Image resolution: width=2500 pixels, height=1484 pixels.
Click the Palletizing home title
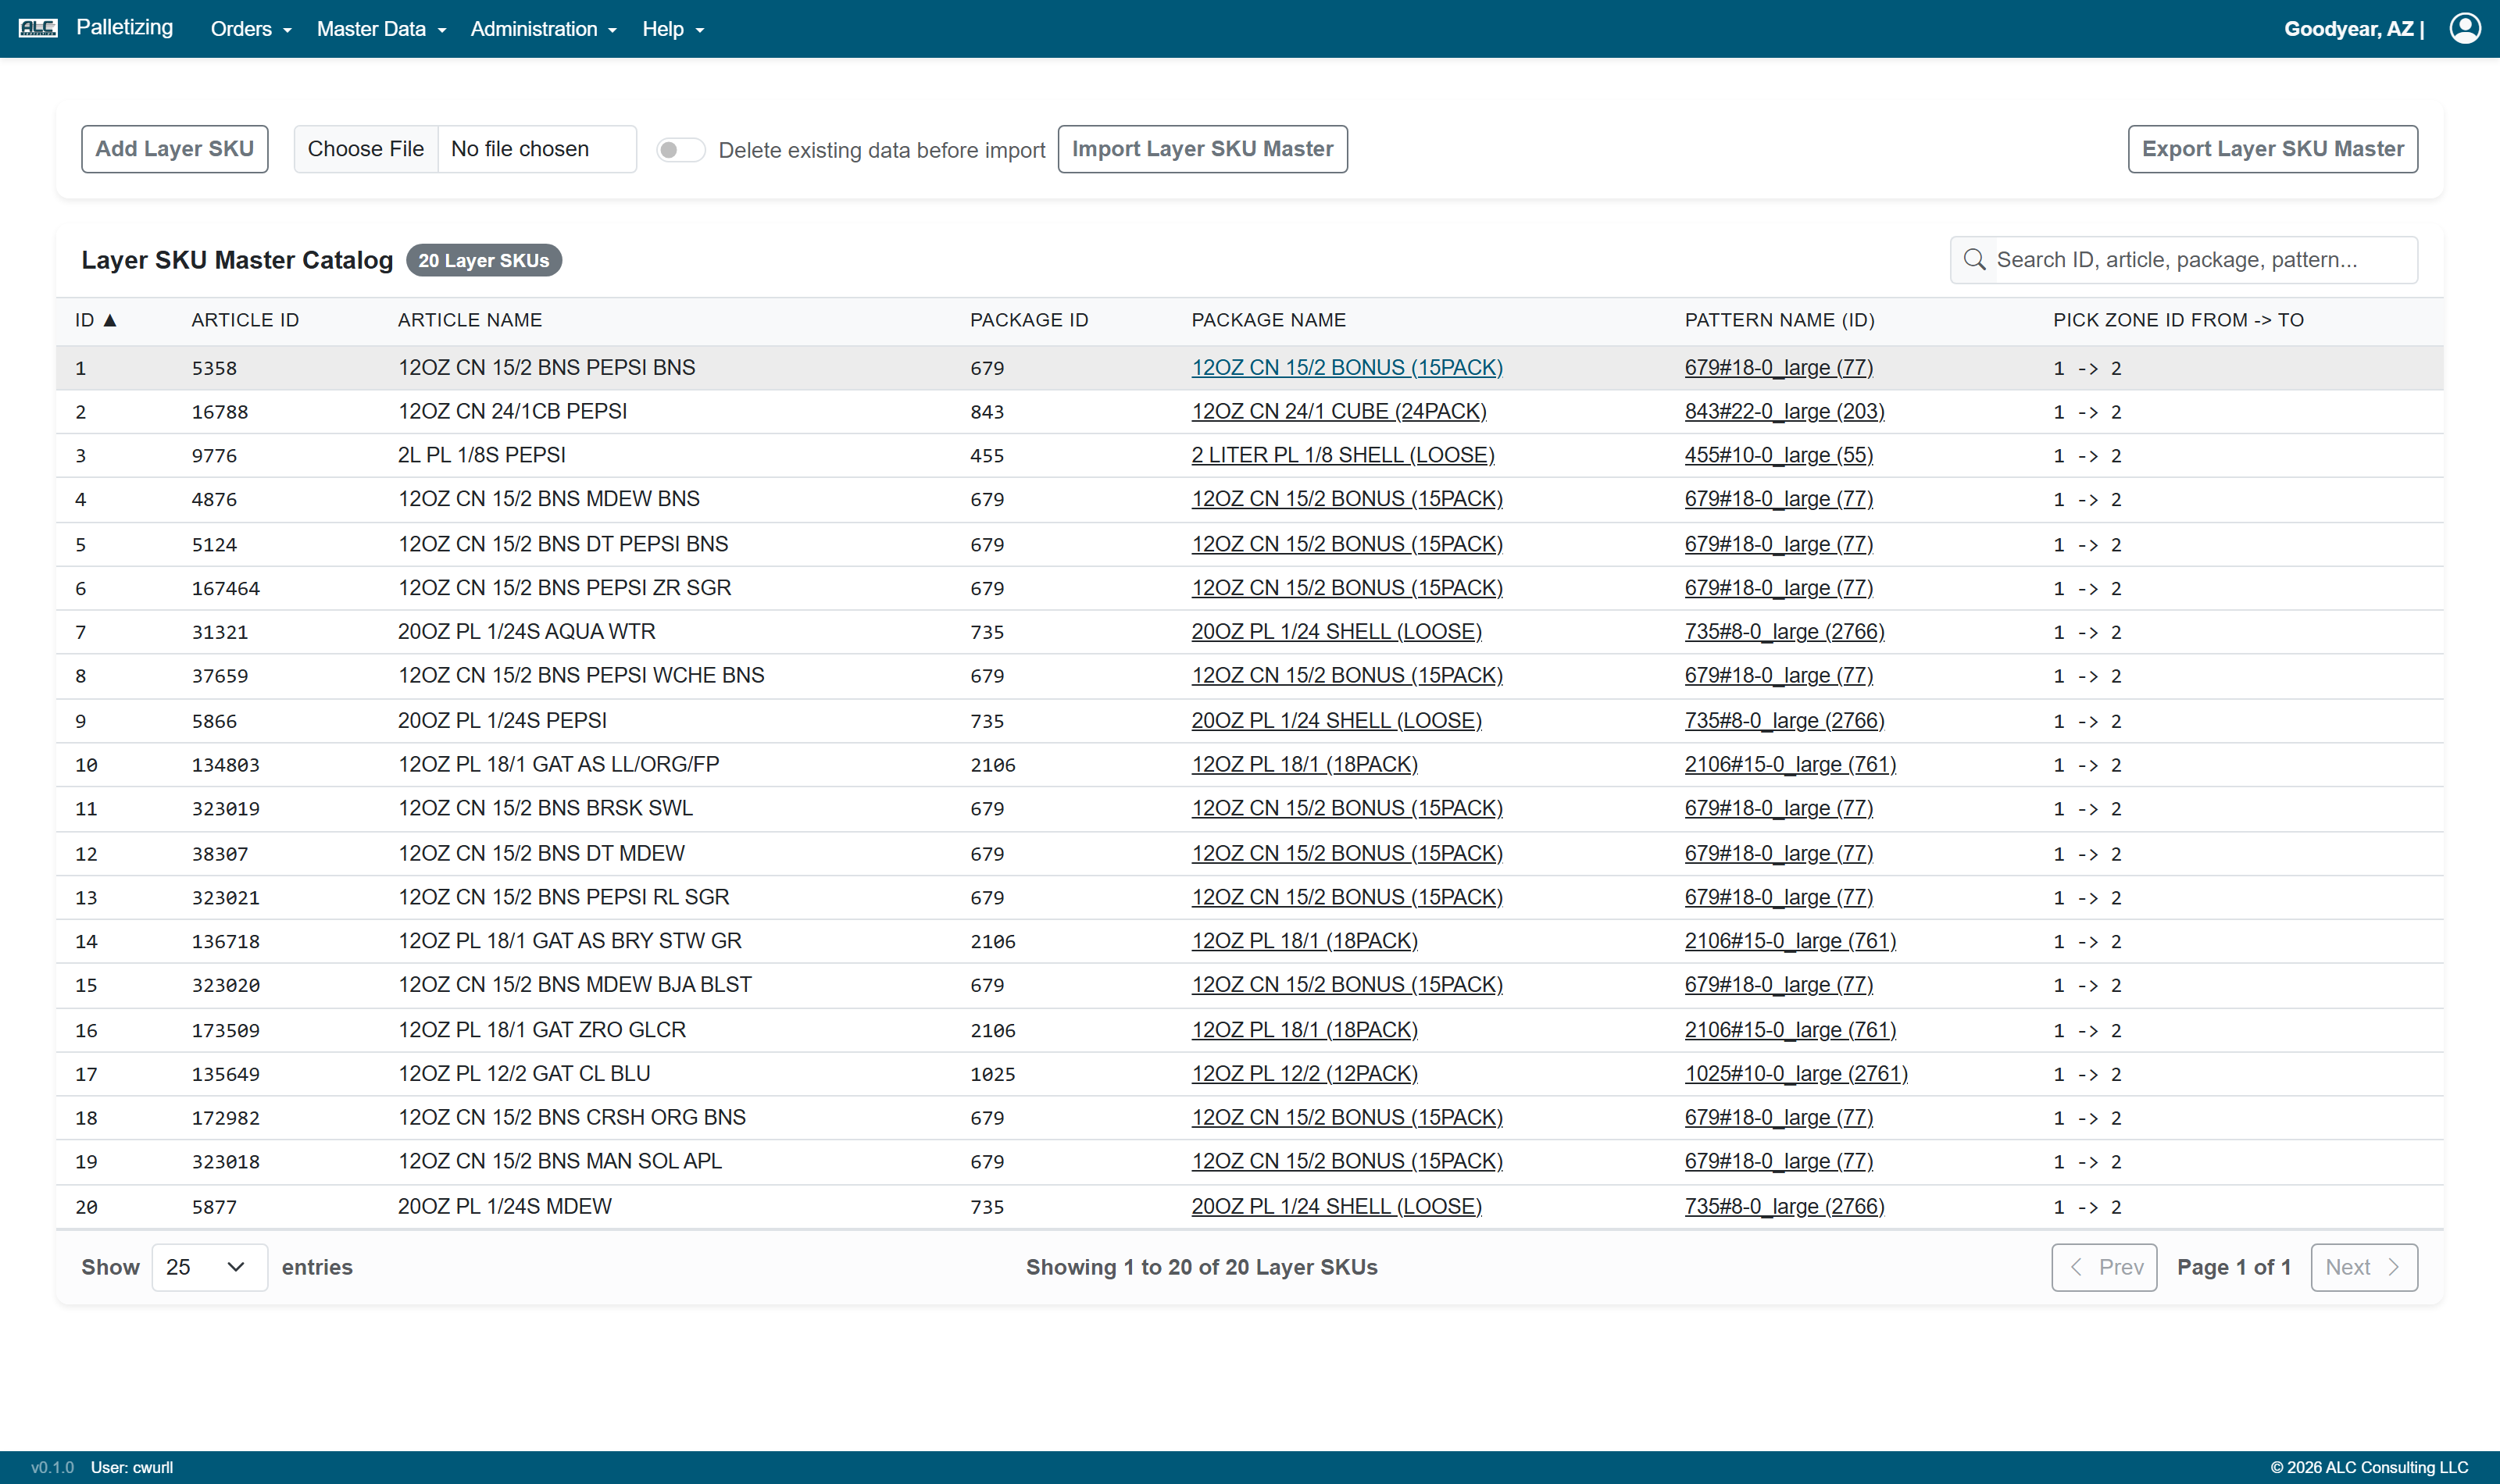coord(124,27)
